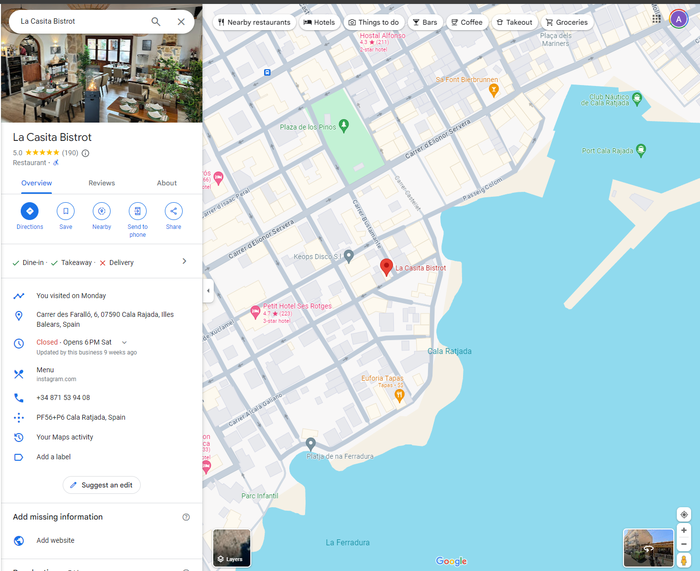700x571 pixels.
Task: Click the wheelchair accessibility icon
Action: tap(56, 163)
